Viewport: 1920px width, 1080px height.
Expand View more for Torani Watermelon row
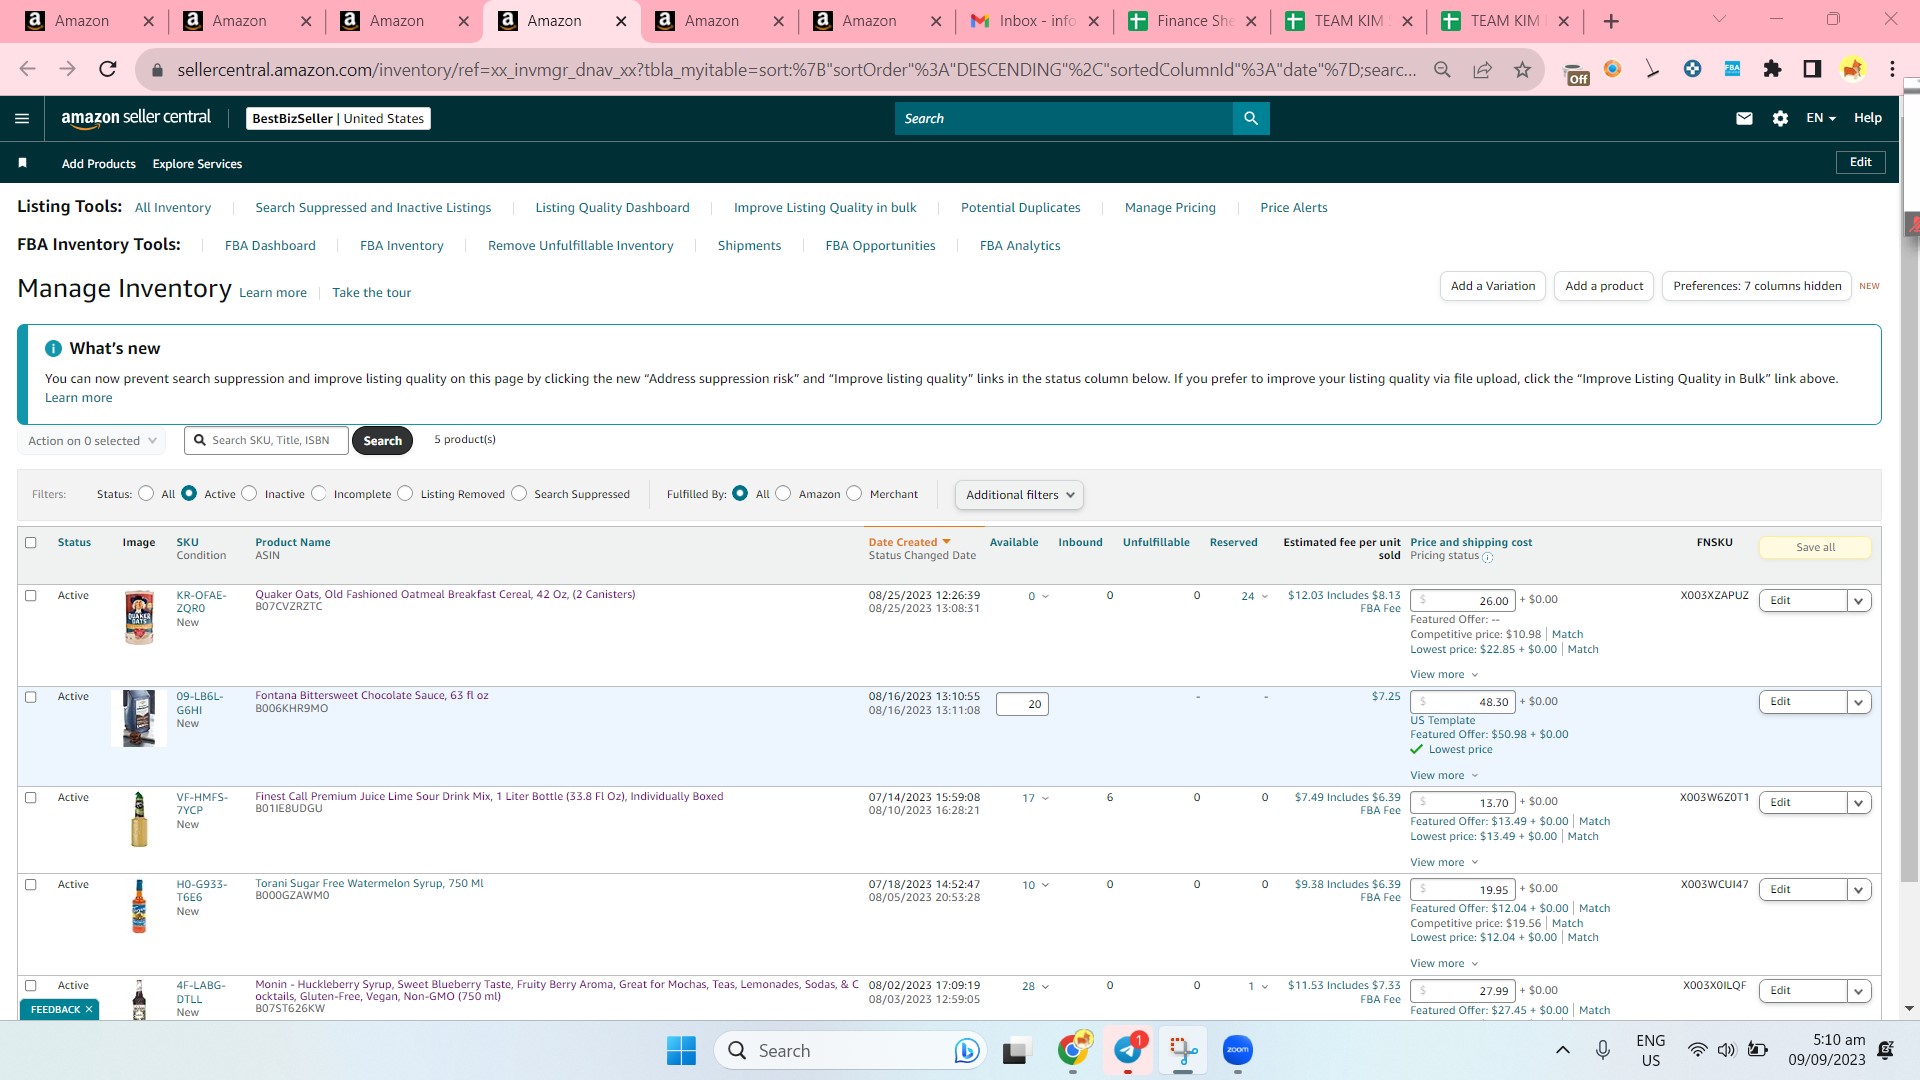[1444, 963]
